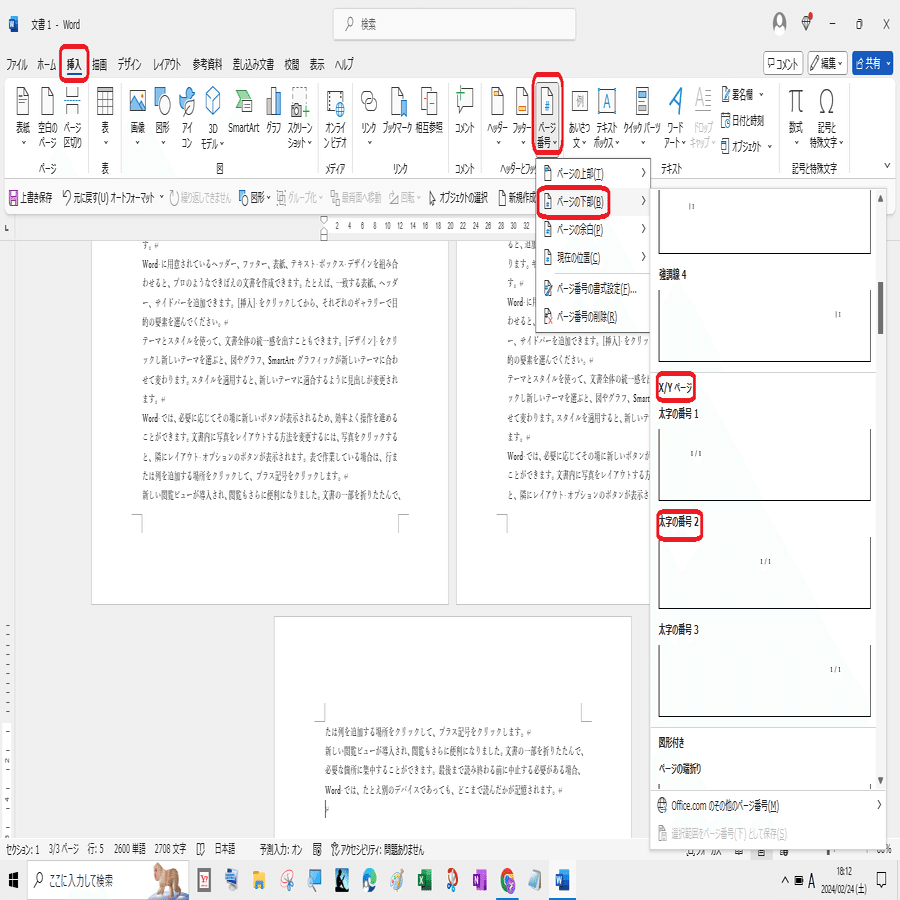The height and width of the screenshot is (900, 900).
Task: Switch IME input mode in system tray
Action: (x=812, y=881)
